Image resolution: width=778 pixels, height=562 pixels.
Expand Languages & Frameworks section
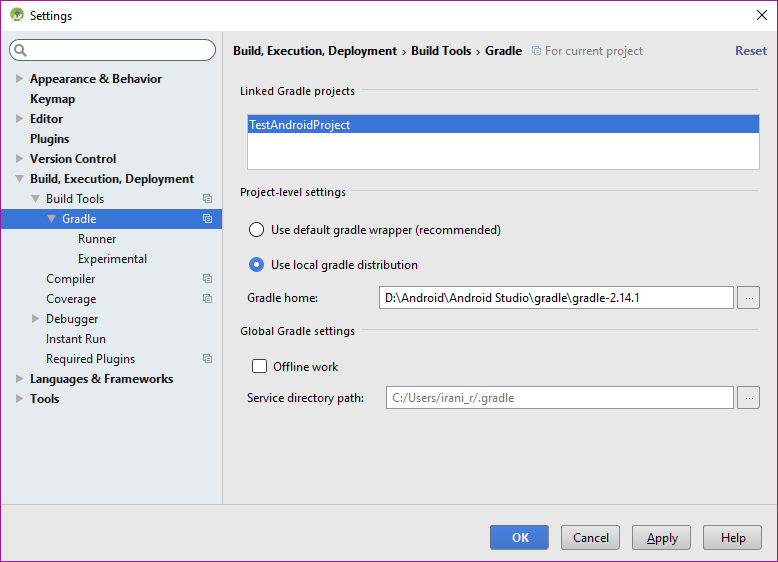pos(19,378)
